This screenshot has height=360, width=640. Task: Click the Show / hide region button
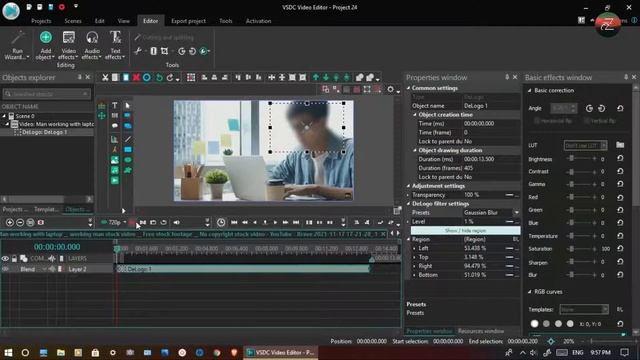tap(465, 231)
